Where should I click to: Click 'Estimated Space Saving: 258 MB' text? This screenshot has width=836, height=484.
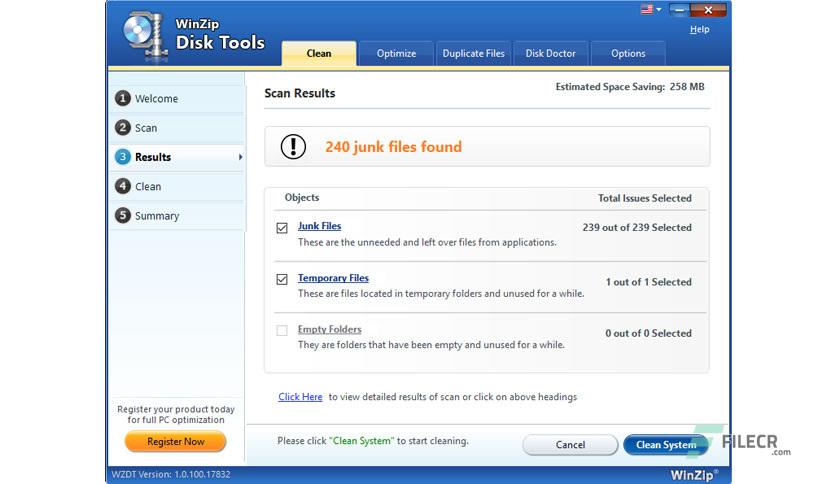pos(630,86)
